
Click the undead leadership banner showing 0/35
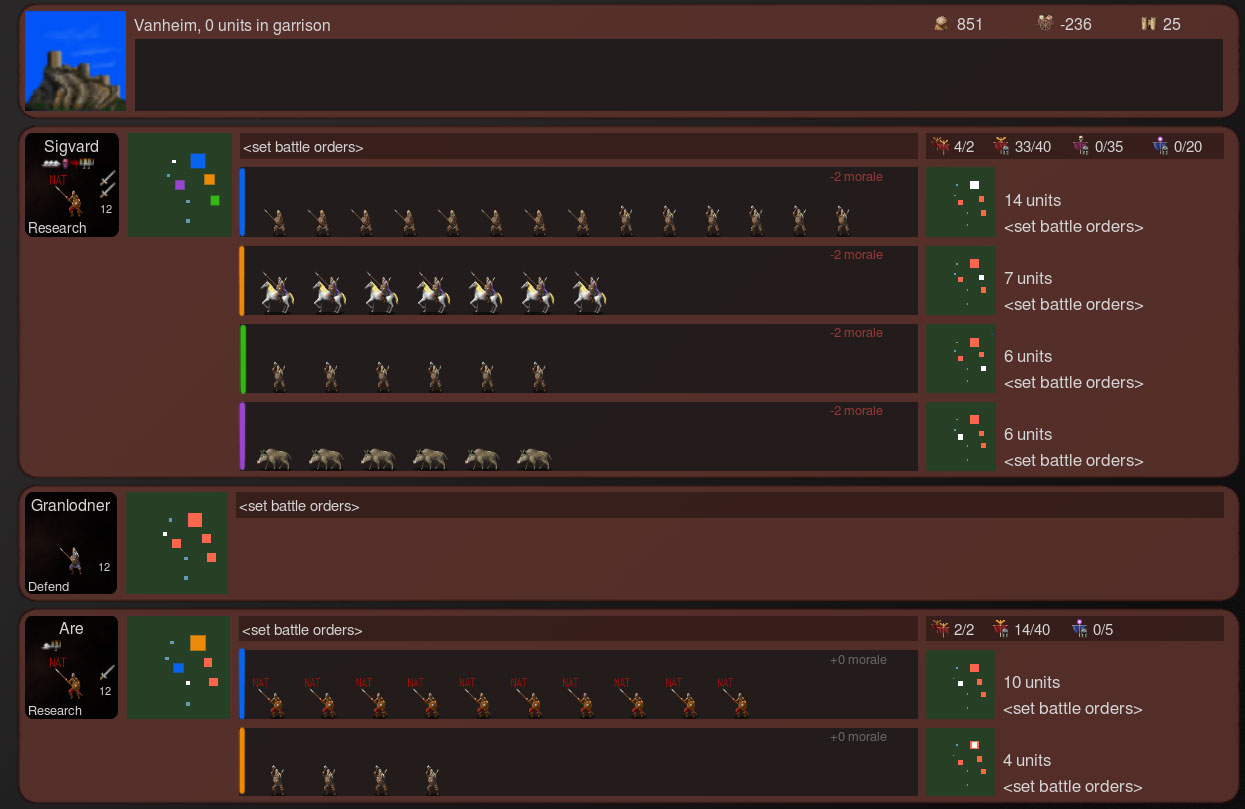pos(1081,145)
